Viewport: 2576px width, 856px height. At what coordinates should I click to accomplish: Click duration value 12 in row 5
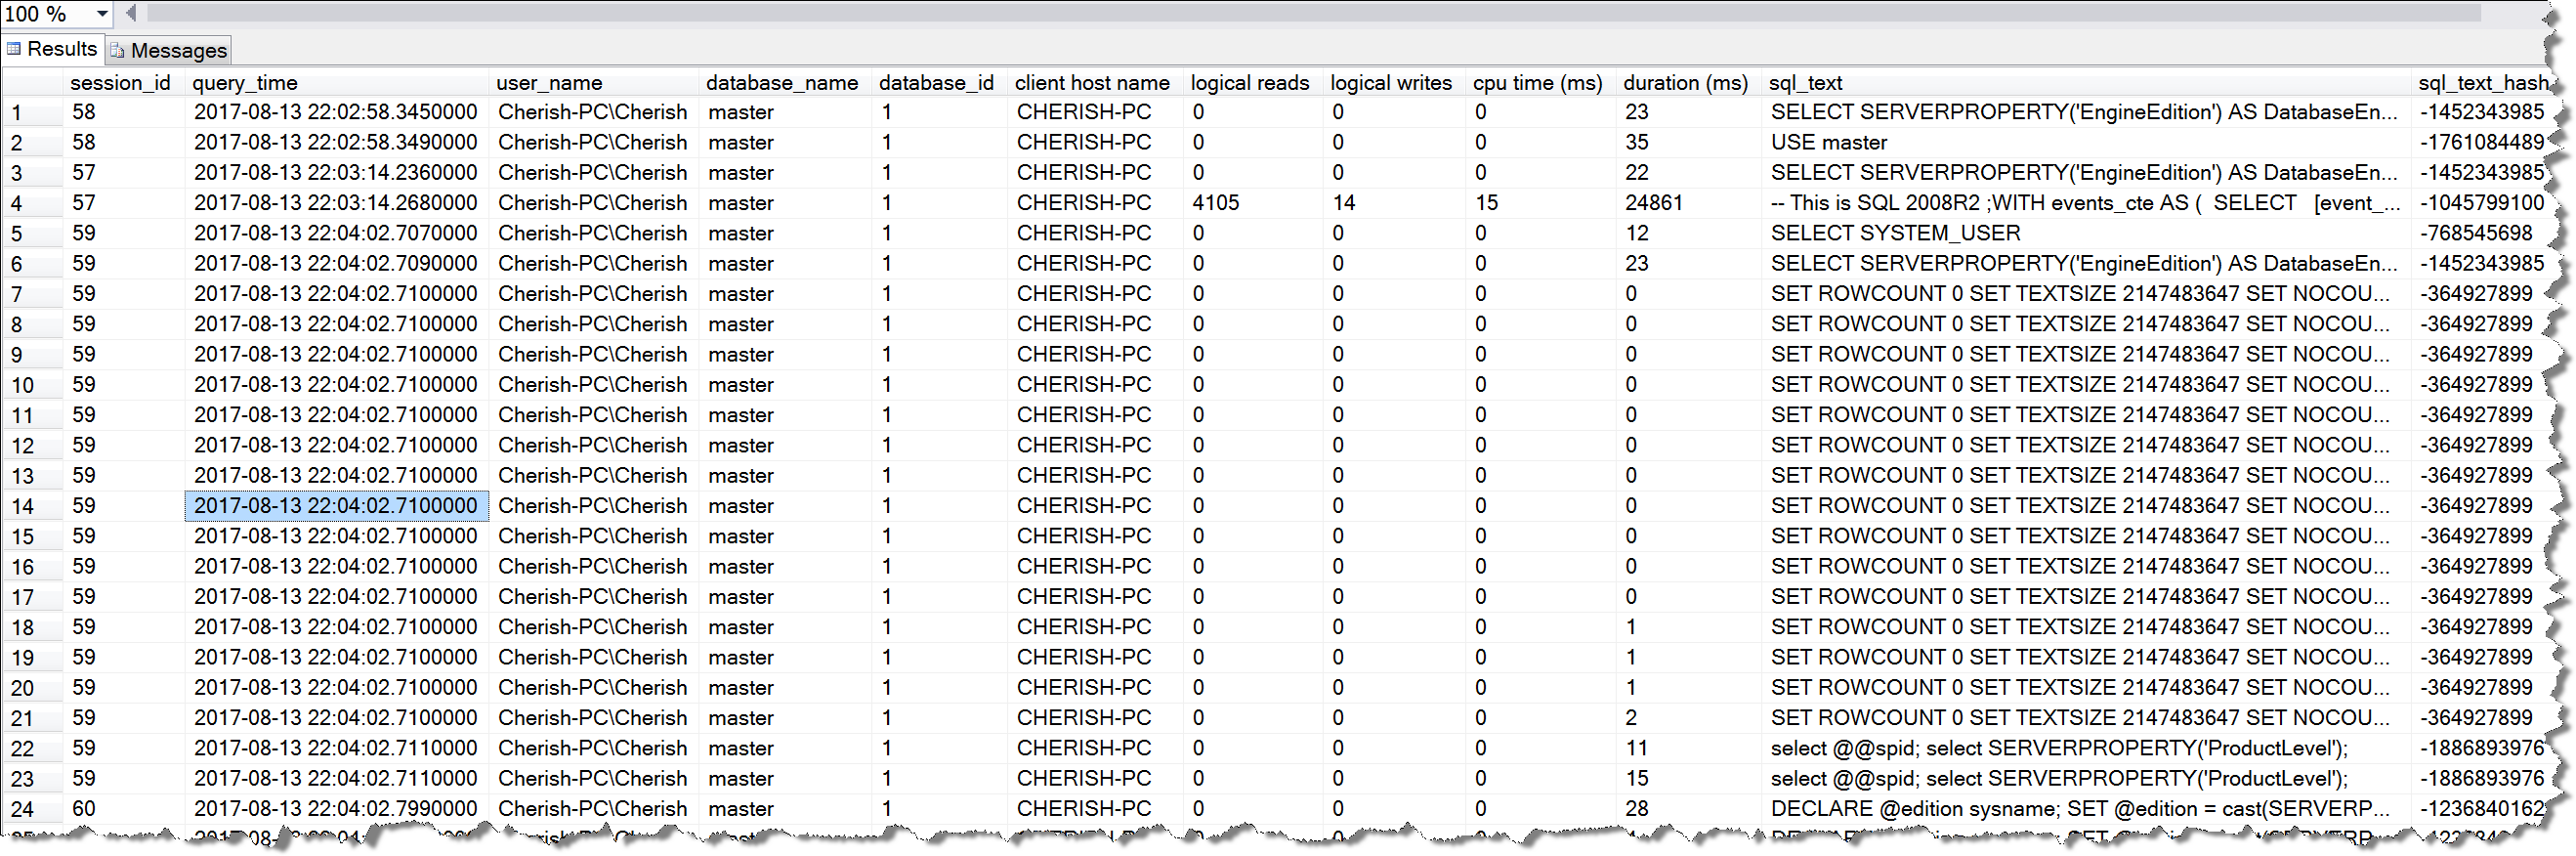[x=1636, y=233]
